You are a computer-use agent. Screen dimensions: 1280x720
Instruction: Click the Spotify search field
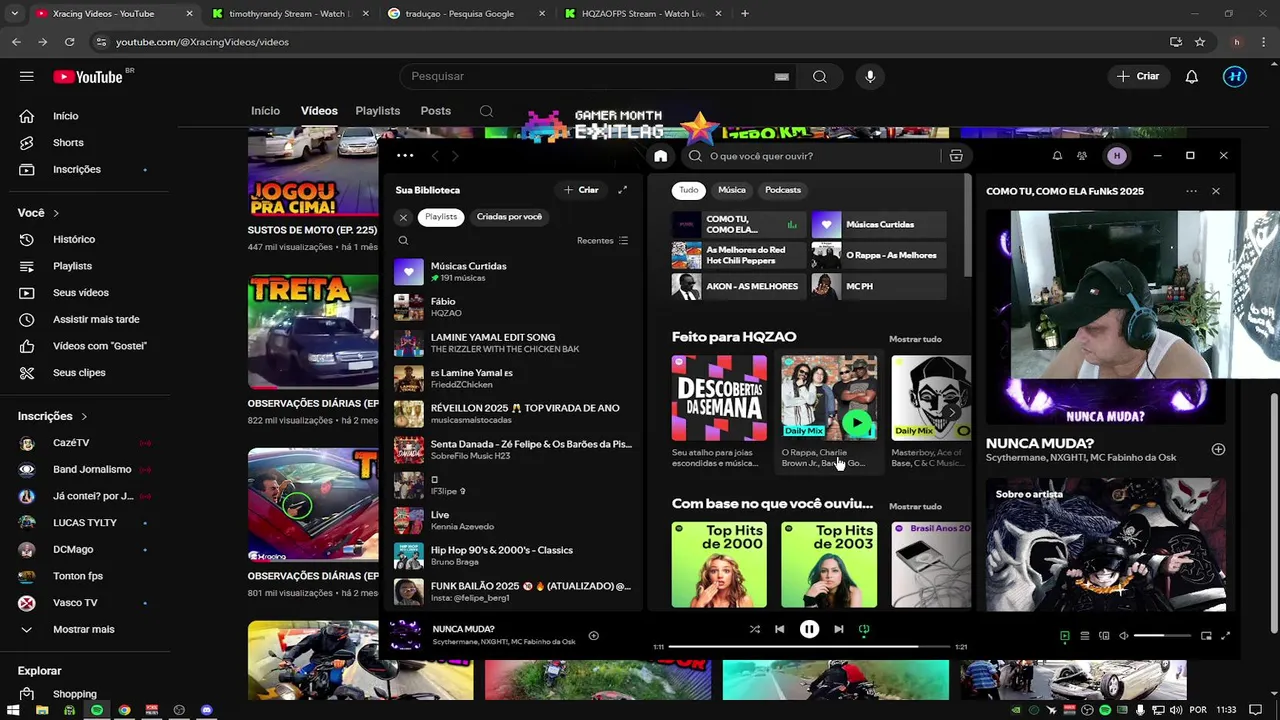tap(822, 156)
